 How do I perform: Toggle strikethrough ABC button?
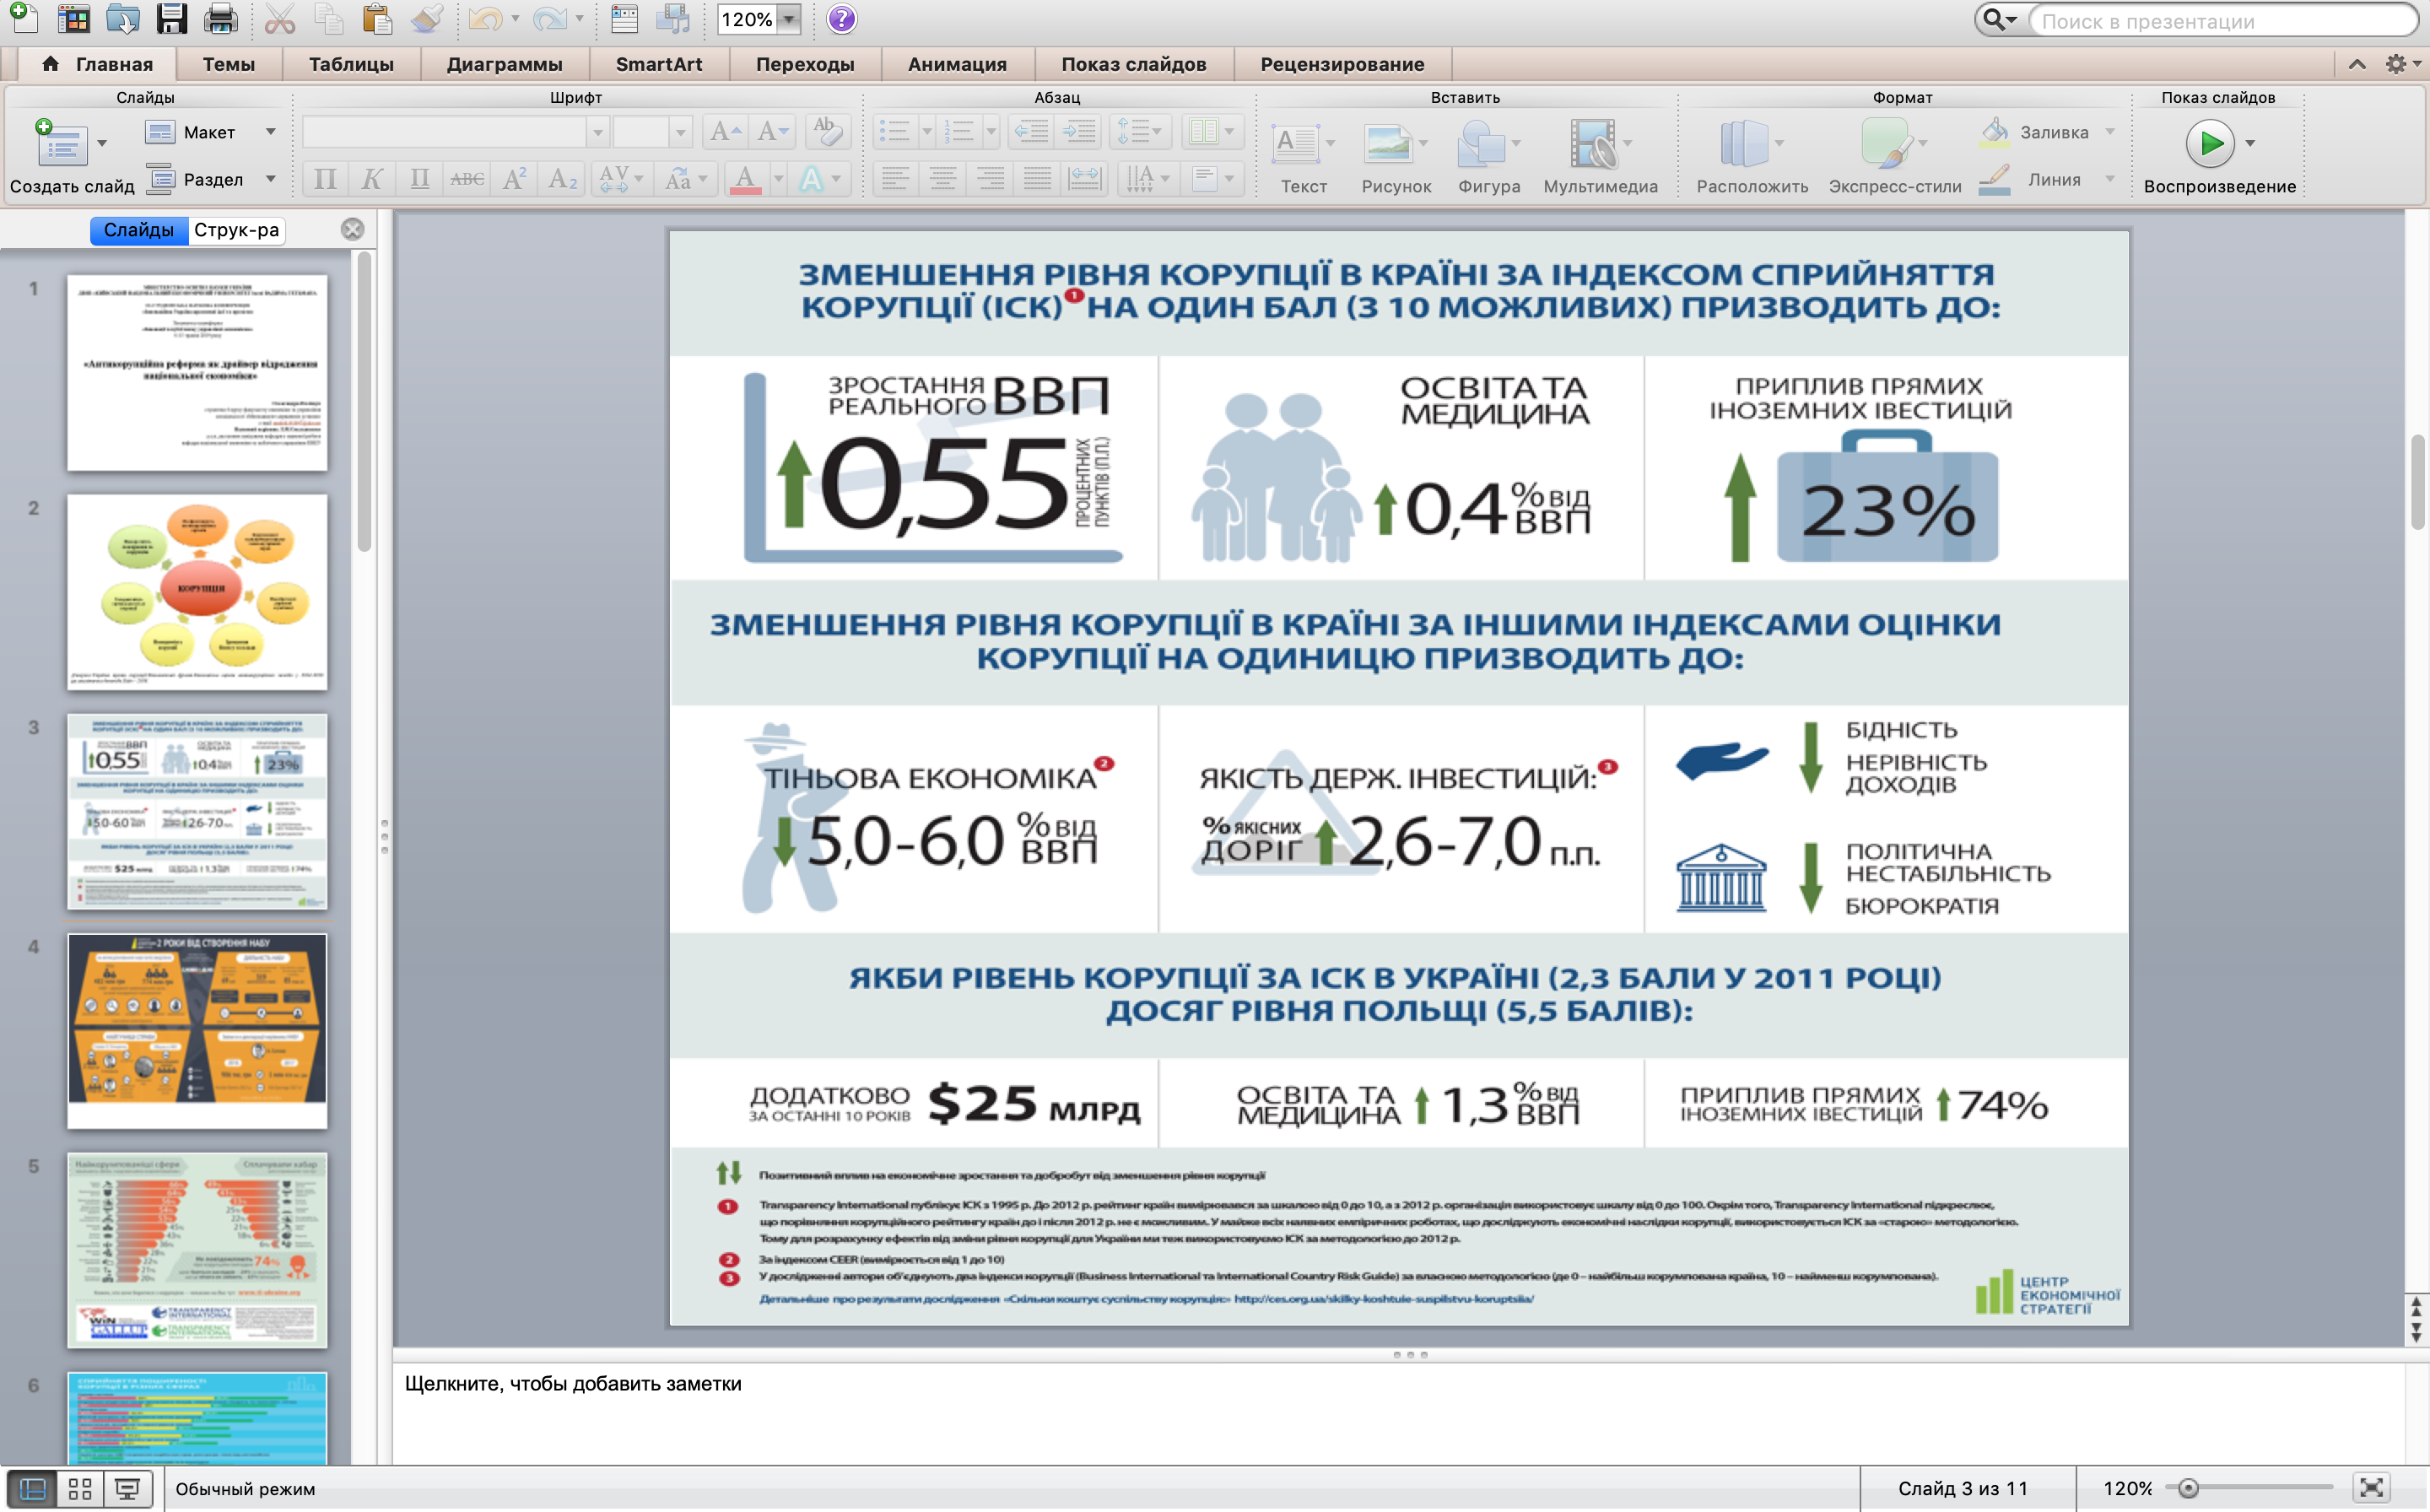point(467,179)
